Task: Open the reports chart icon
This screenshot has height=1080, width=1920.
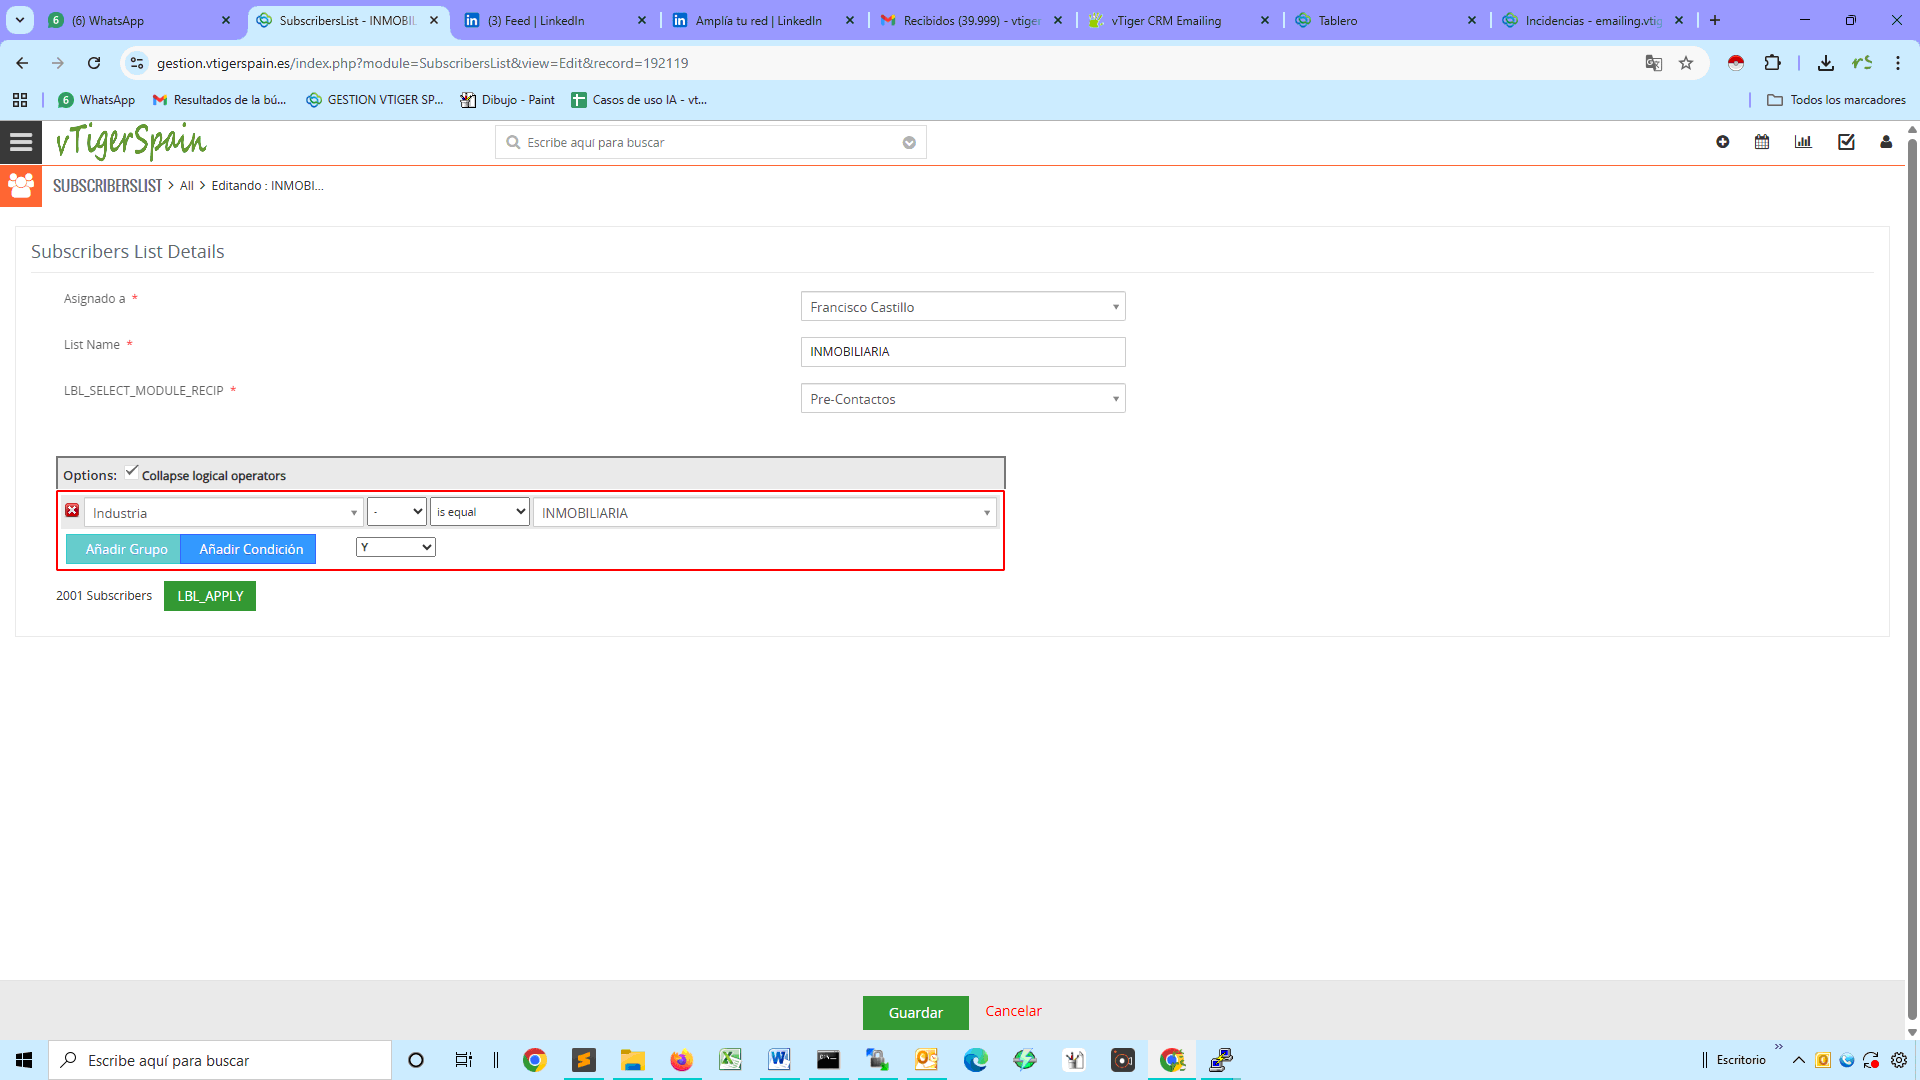Action: 1803,142
